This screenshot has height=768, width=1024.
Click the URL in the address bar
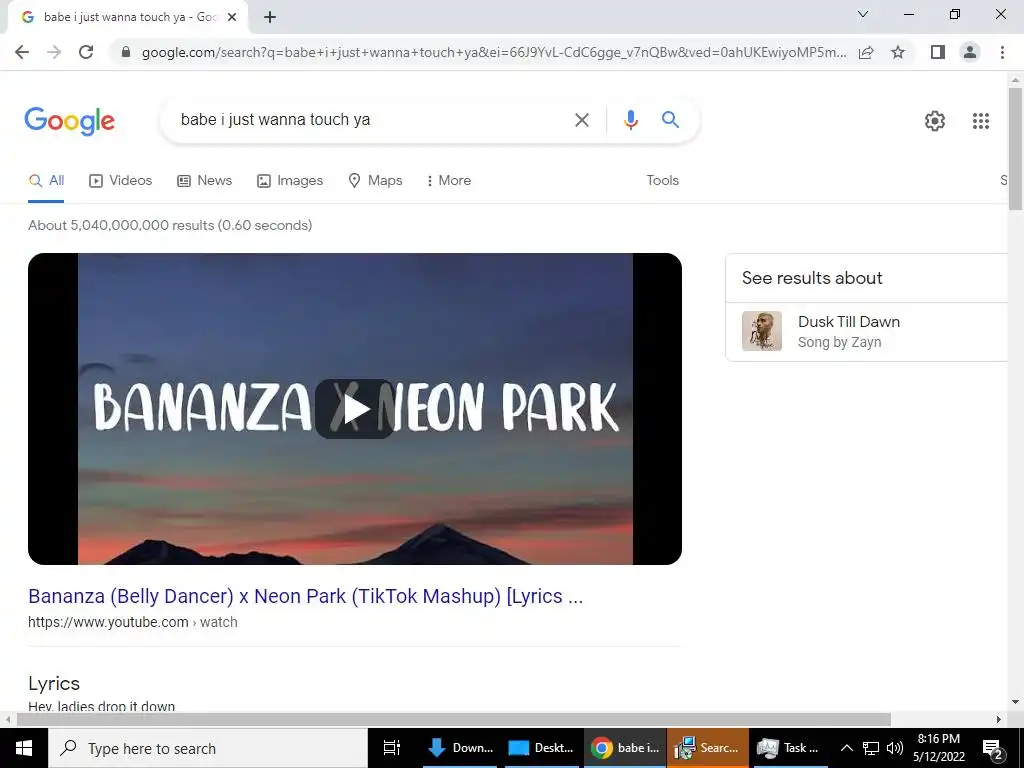point(494,52)
